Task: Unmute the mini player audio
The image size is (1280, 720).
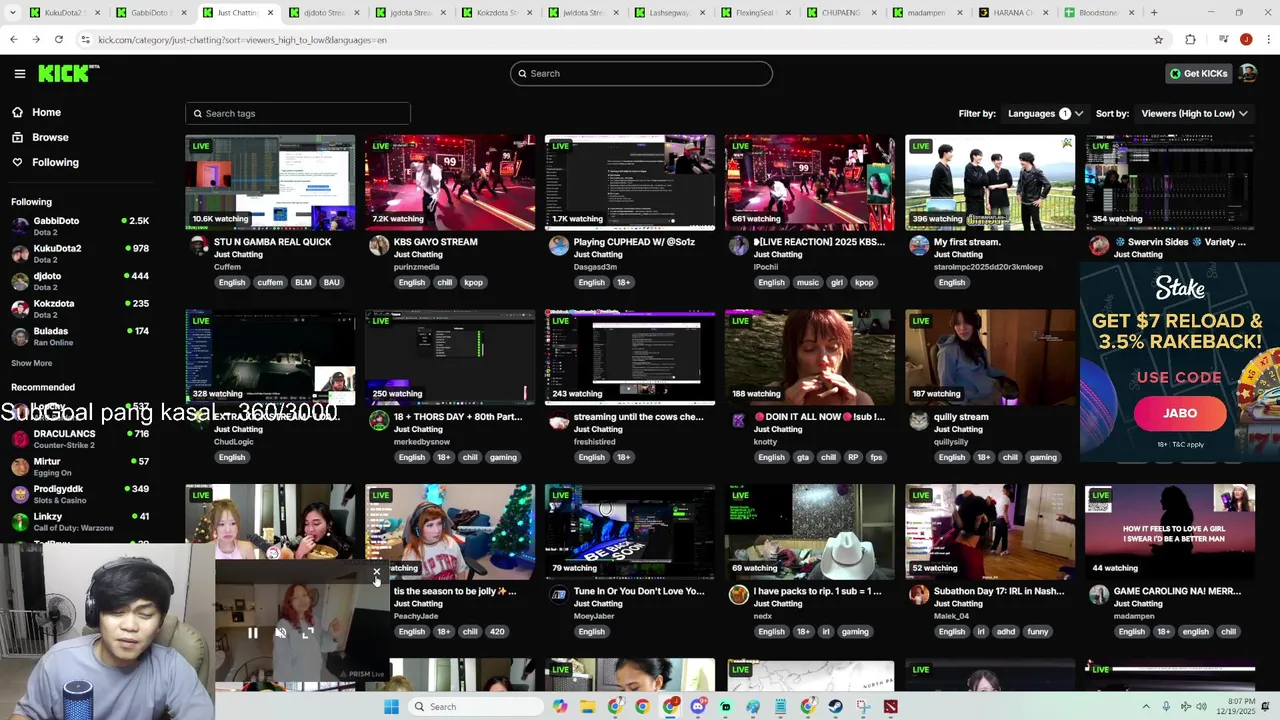Action: coord(280,633)
